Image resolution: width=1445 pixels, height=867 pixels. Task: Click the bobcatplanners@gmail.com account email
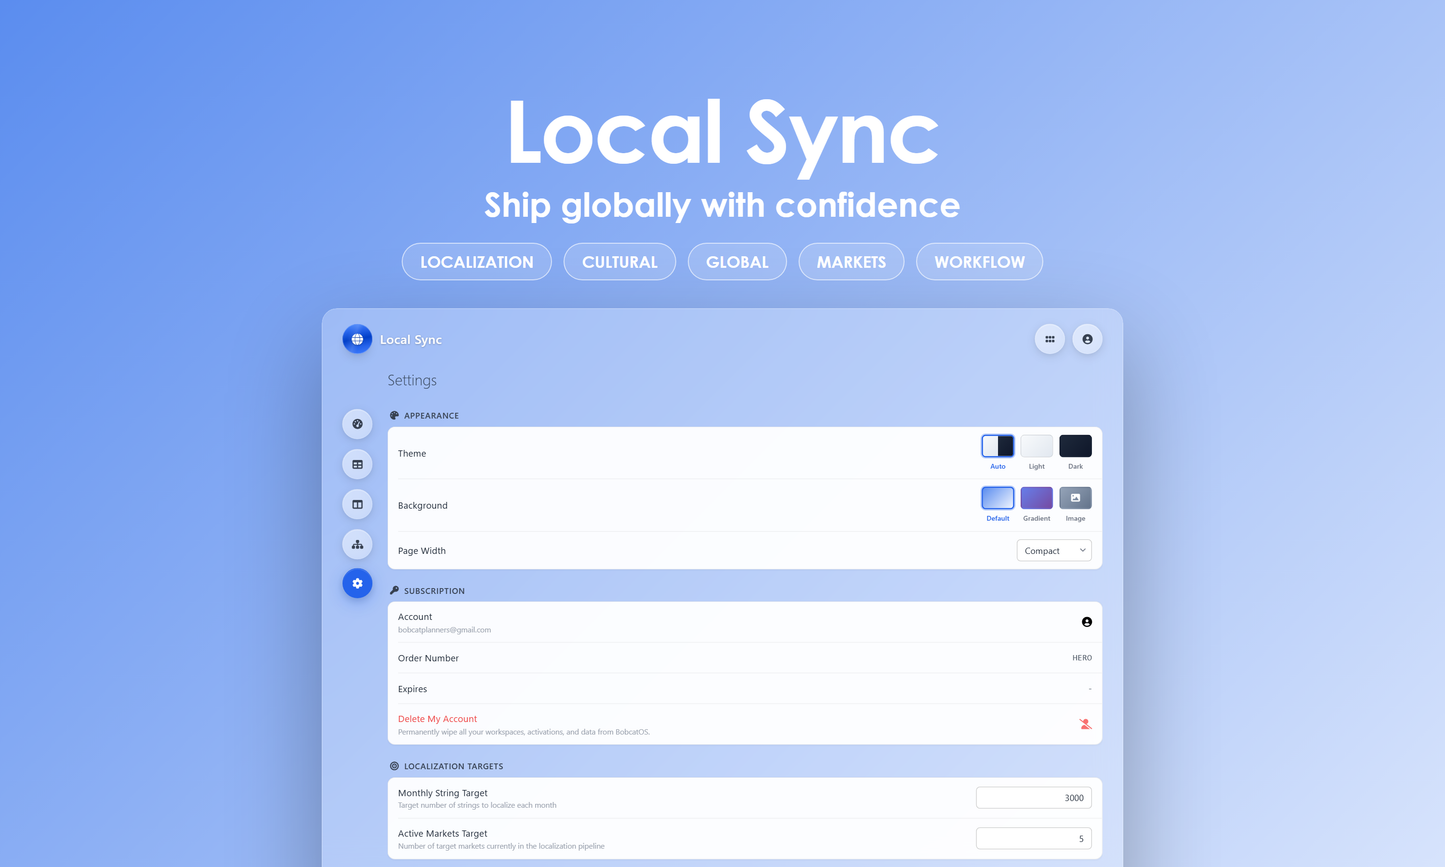444,630
